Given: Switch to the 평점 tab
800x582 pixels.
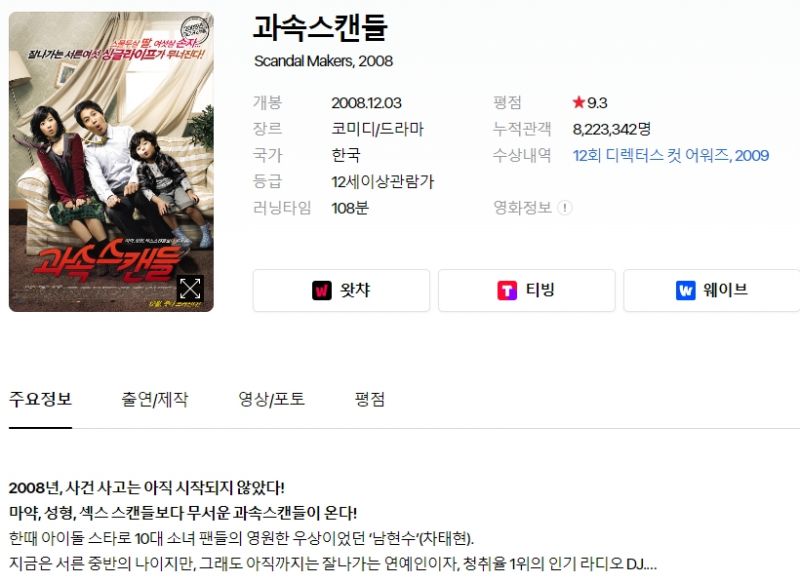Looking at the screenshot, I should pyautogui.click(x=370, y=399).
